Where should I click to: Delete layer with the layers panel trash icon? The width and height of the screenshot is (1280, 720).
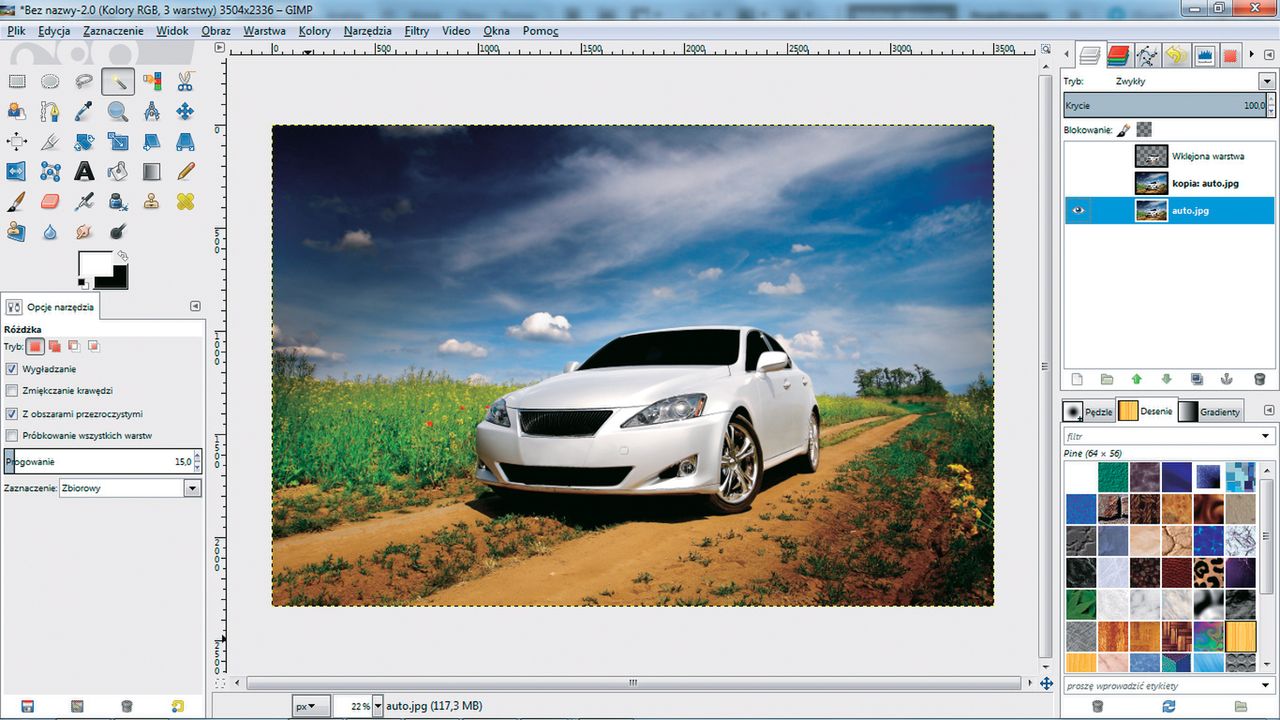[1259, 379]
